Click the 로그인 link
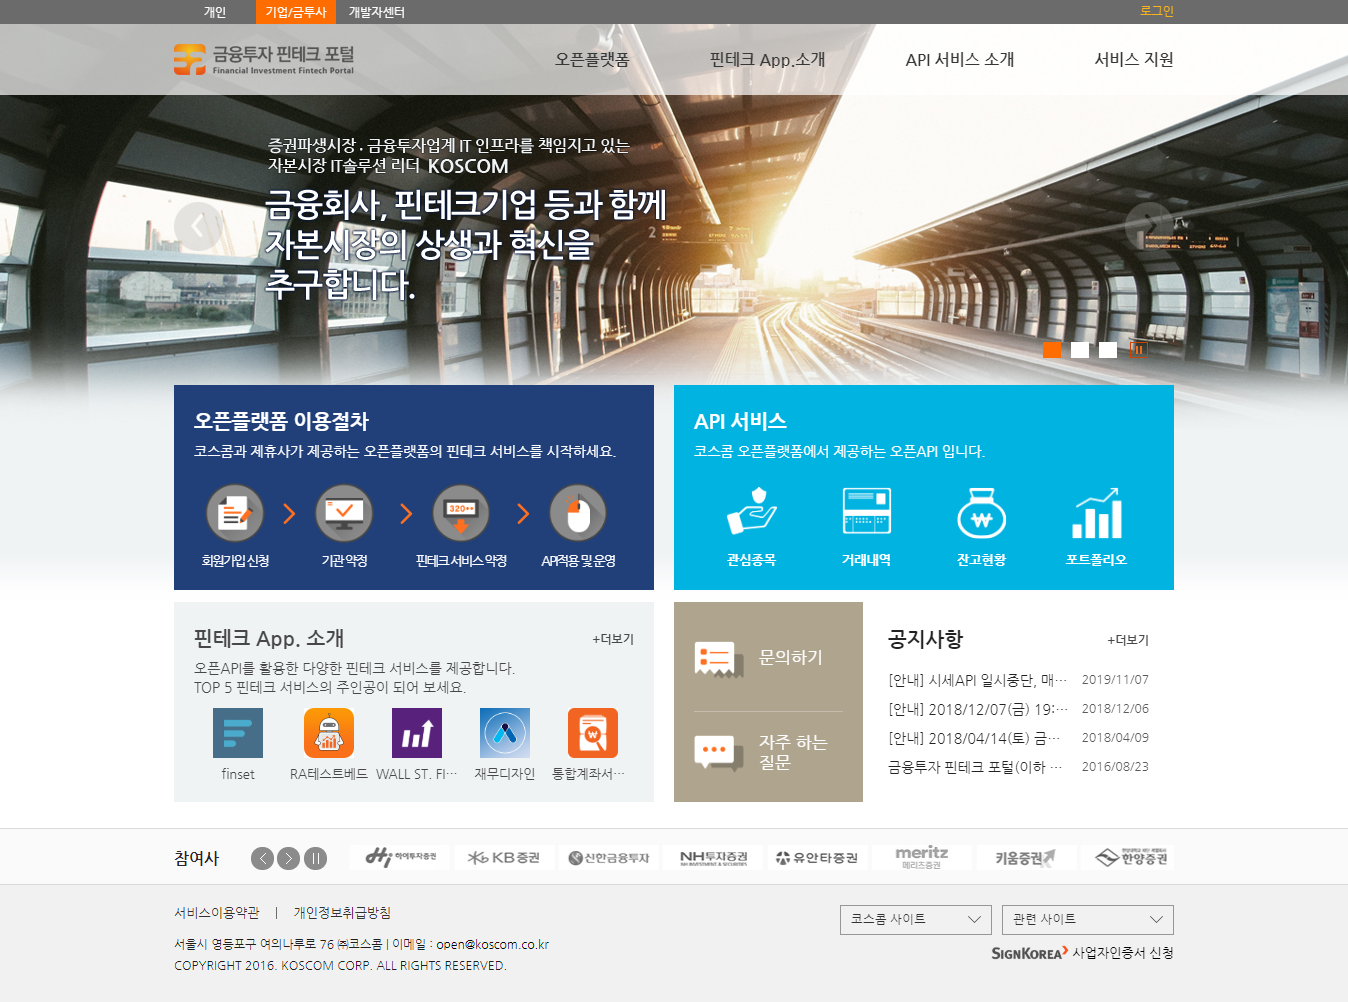Image resolution: width=1348 pixels, height=1002 pixels. [1156, 11]
